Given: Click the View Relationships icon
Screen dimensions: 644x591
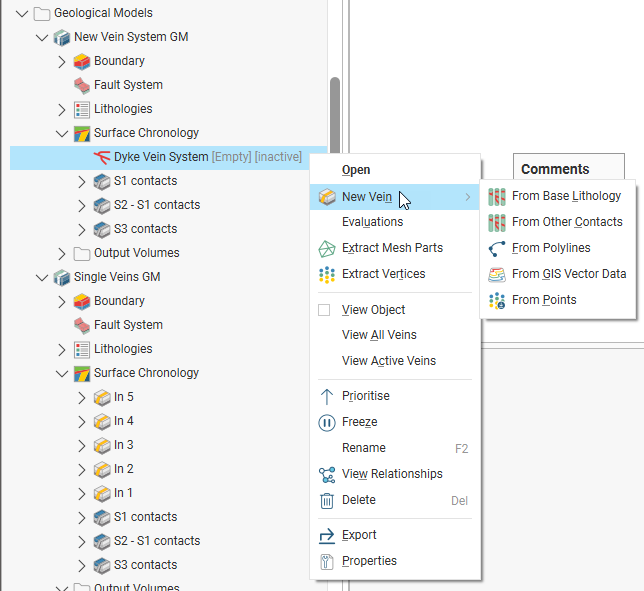Looking at the screenshot, I should point(326,474).
